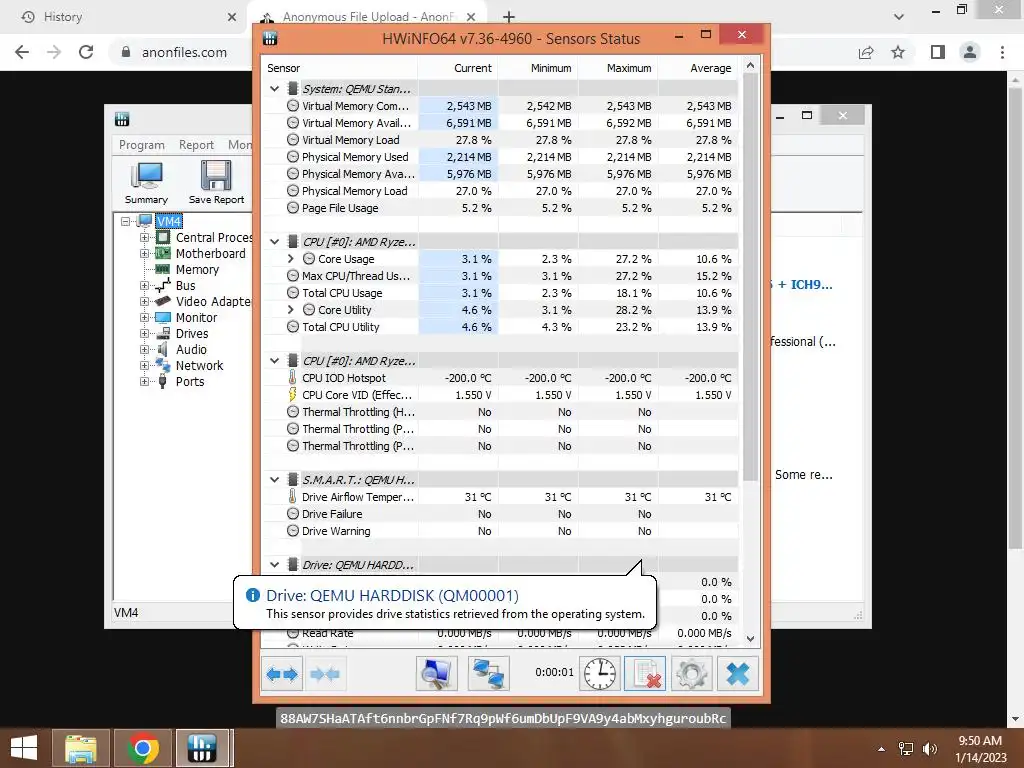1024x768 pixels.
Task: Expand the Core Usage row
Action: pos(291,259)
